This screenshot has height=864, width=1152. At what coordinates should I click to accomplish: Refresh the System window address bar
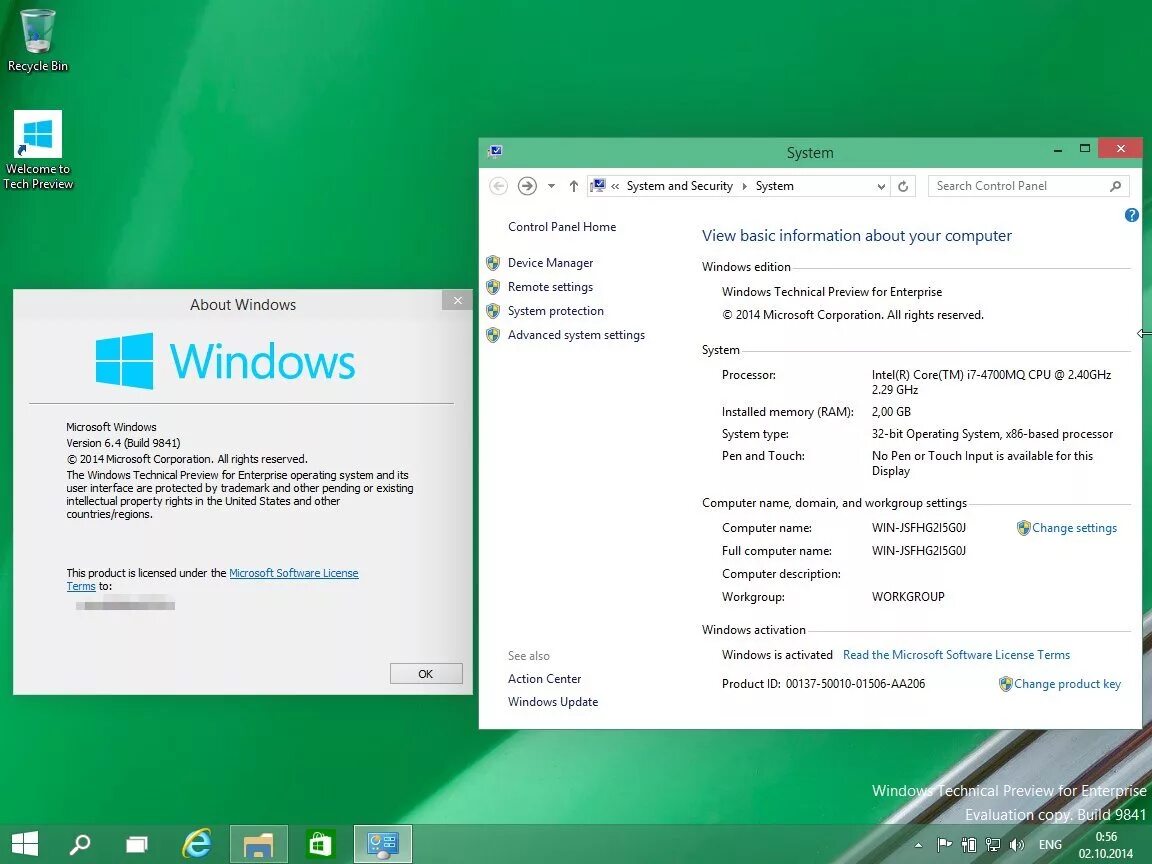click(903, 187)
